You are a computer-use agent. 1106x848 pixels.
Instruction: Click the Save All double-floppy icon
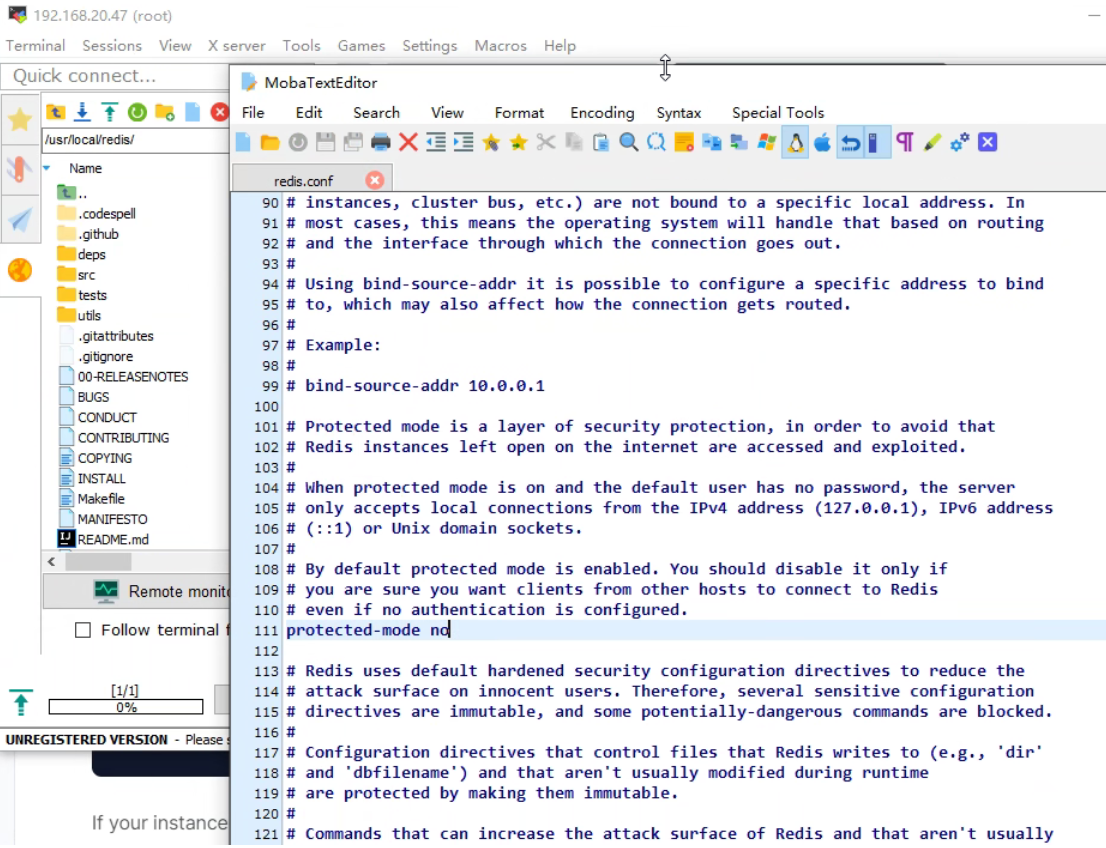(x=353, y=143)
